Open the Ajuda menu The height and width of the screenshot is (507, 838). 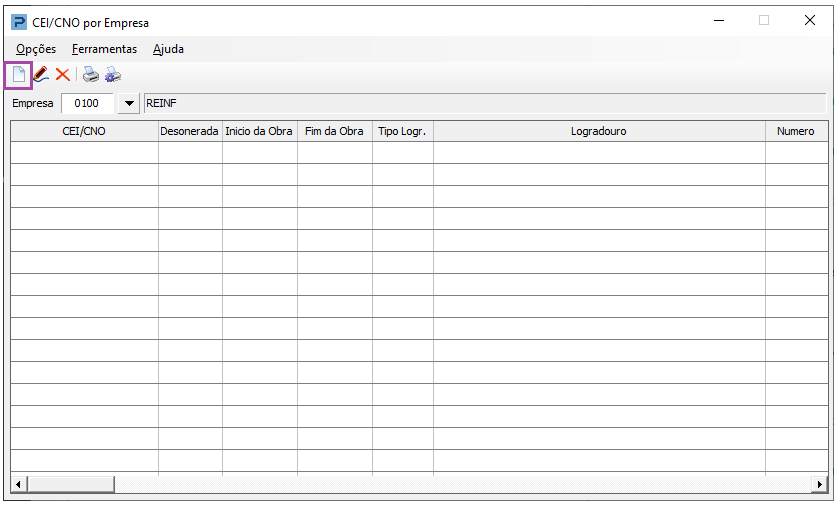click(168, 49)
